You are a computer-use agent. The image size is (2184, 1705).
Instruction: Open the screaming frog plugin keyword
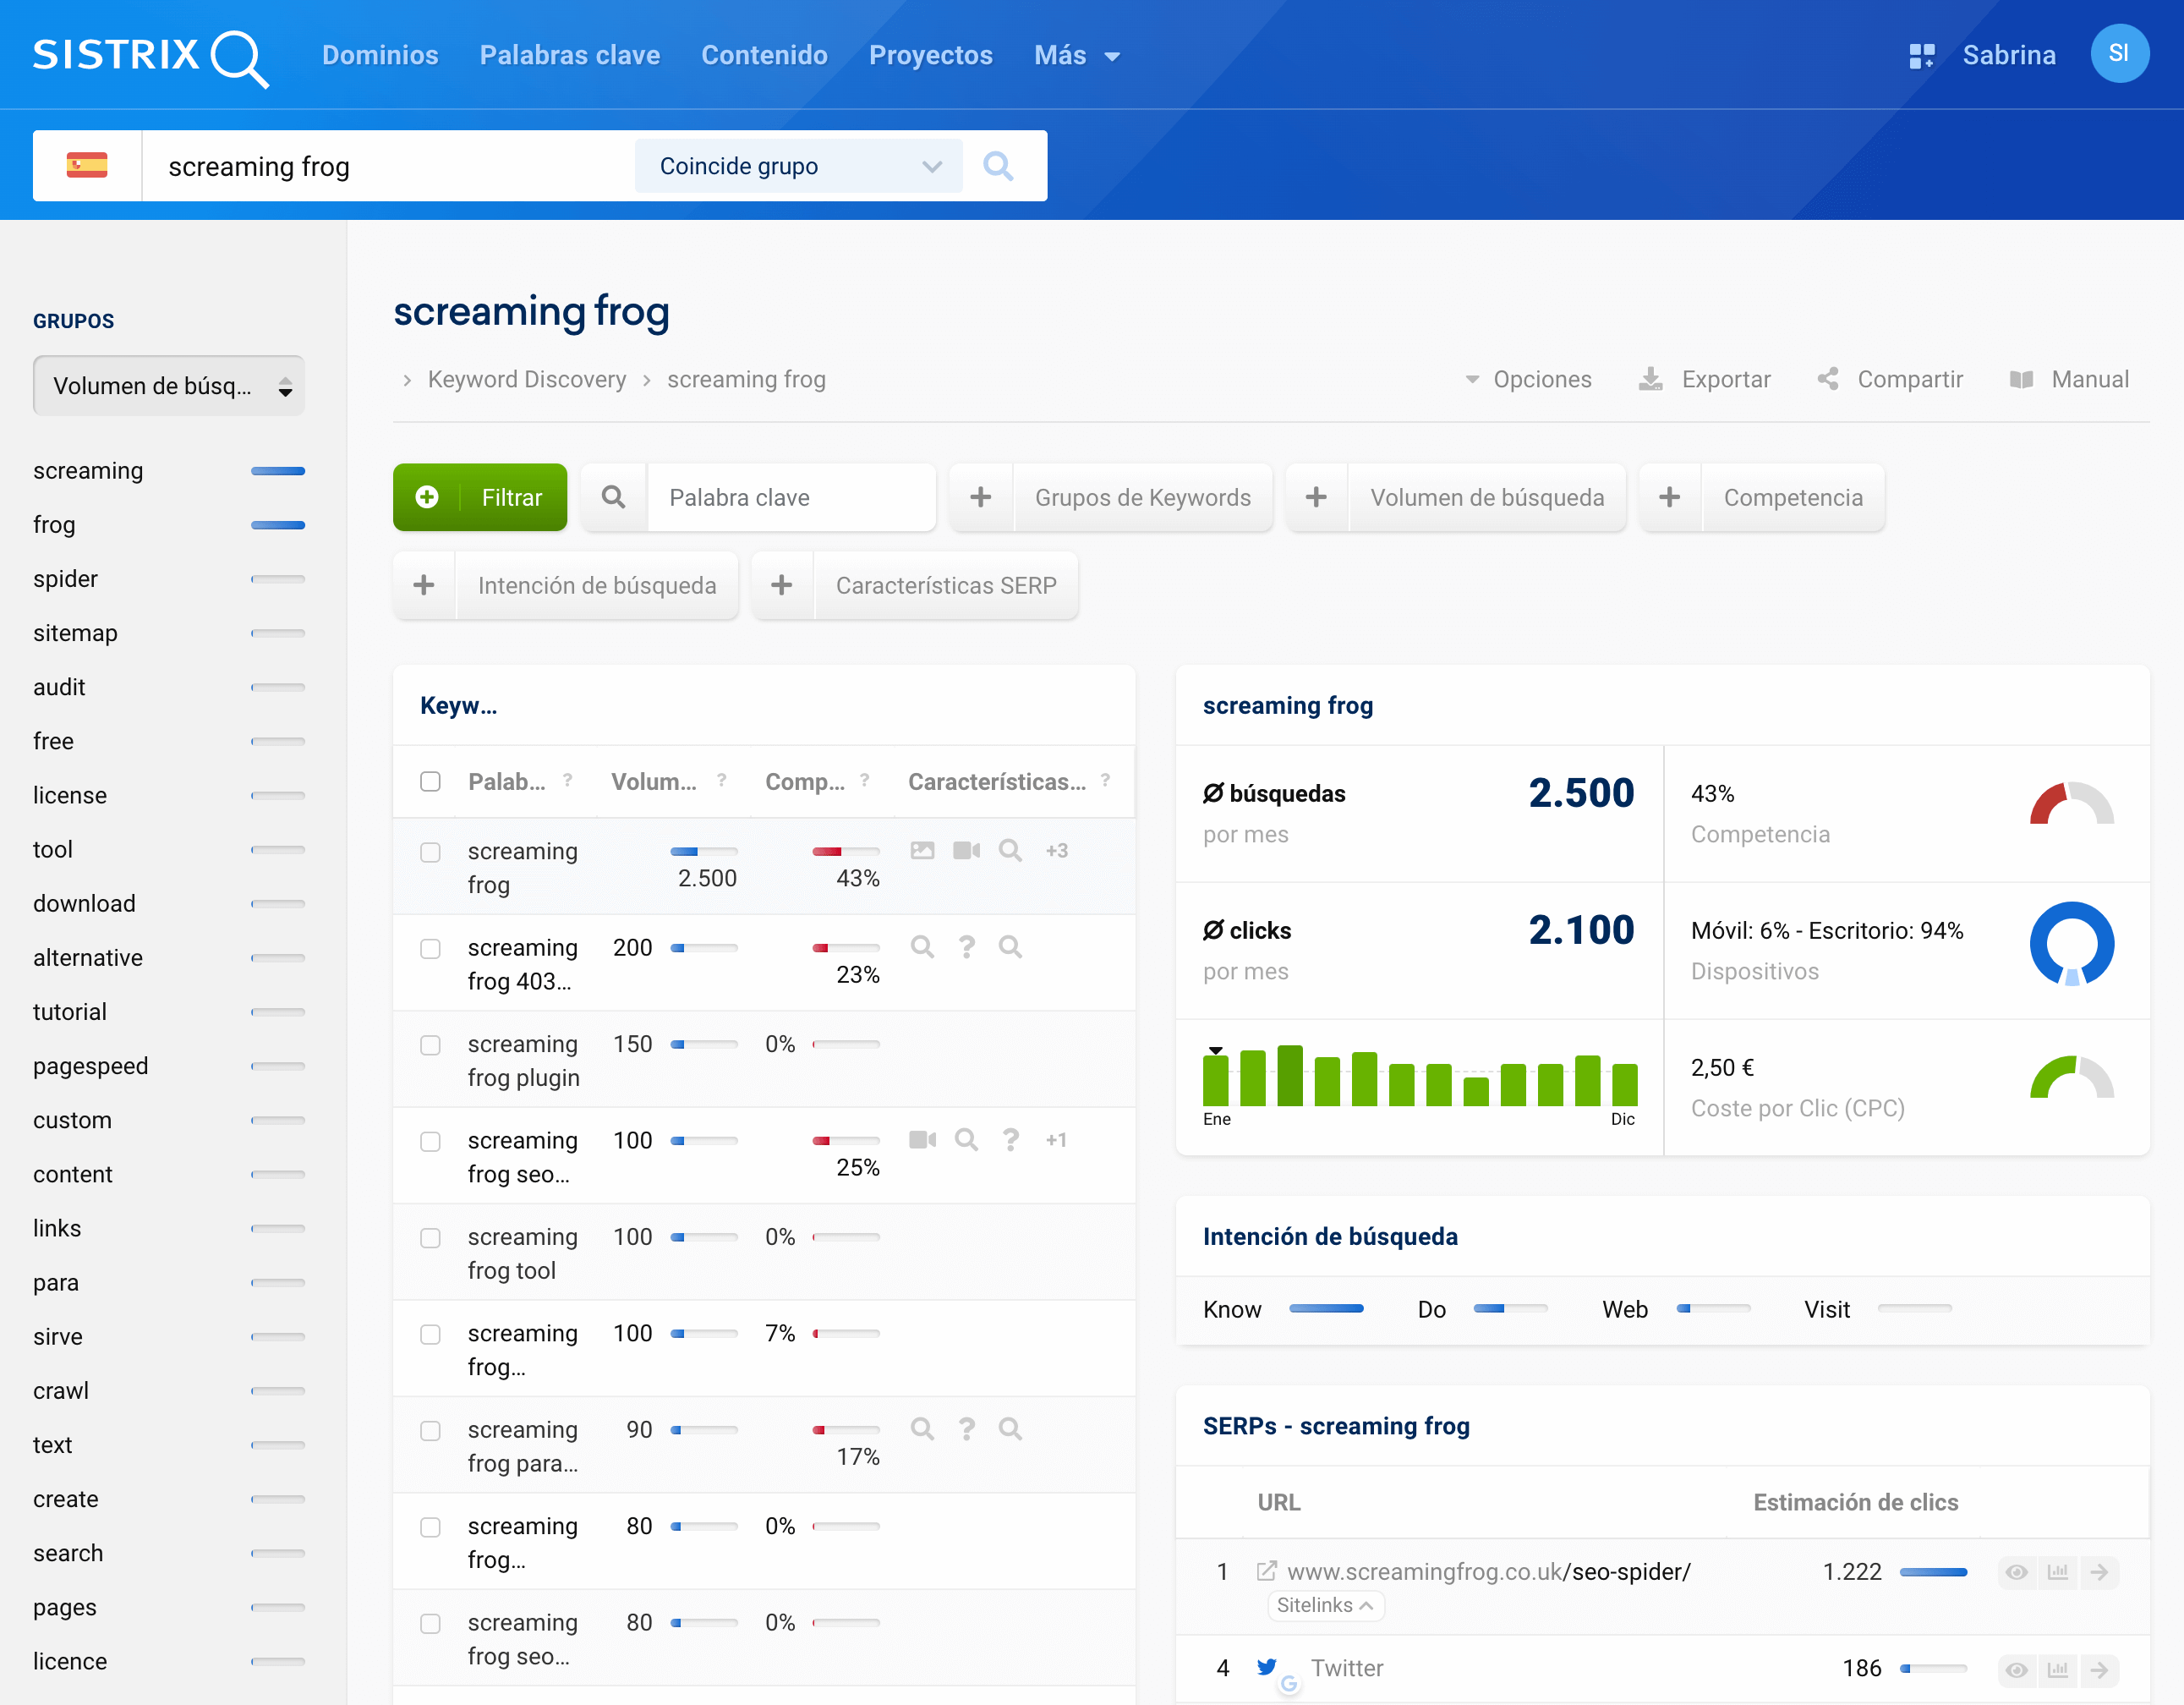523,1060
